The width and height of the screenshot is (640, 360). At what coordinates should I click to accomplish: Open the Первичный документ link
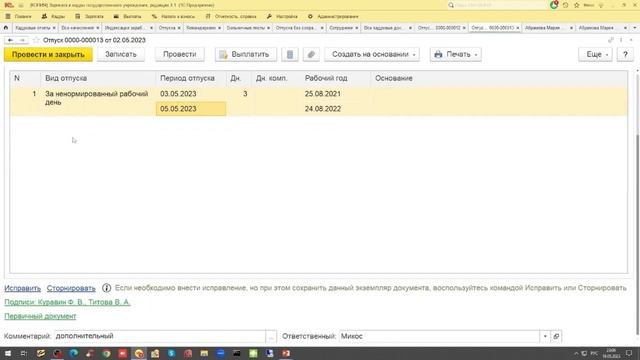click(x=40, y=316)
